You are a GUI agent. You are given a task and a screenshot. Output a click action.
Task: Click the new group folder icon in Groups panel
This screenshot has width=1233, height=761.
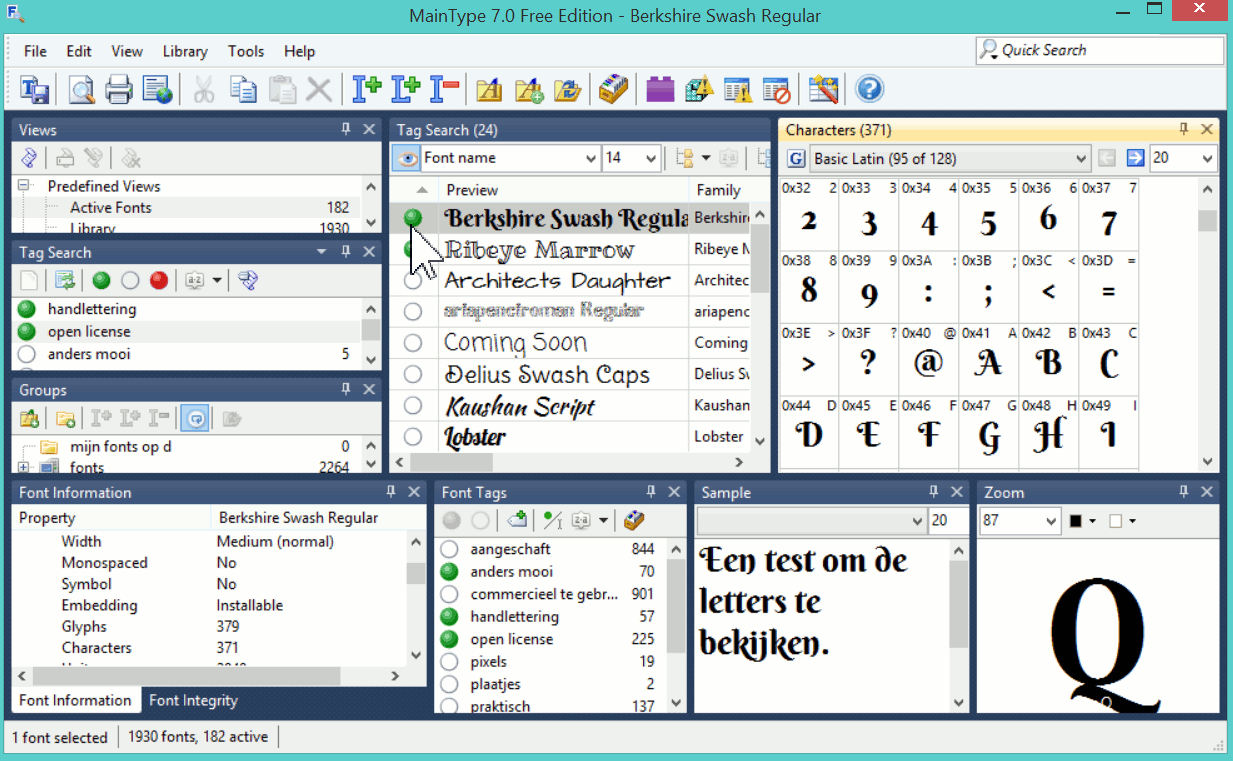click(66, 418)
